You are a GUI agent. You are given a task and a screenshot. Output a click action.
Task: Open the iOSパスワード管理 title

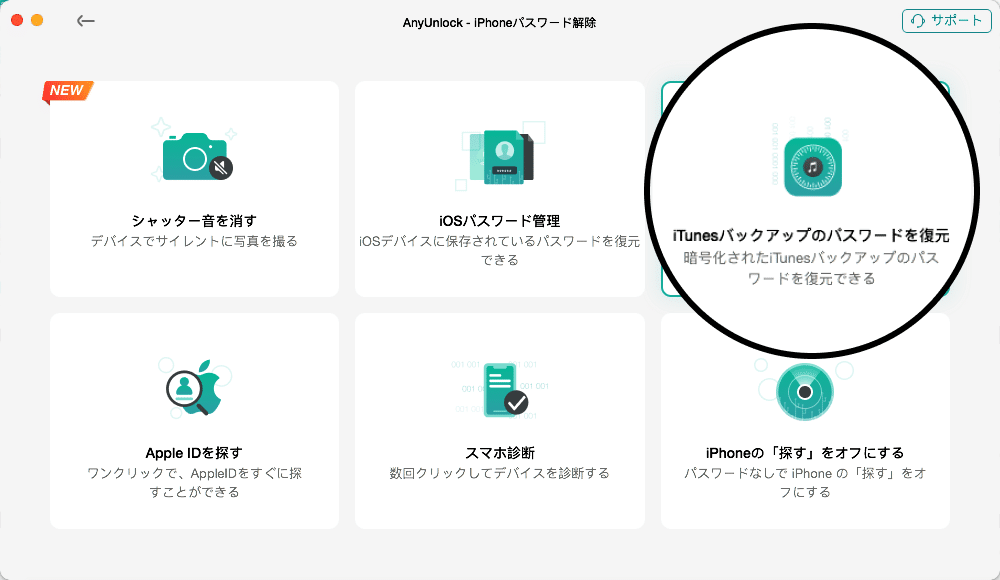click(x=499, y=221)
